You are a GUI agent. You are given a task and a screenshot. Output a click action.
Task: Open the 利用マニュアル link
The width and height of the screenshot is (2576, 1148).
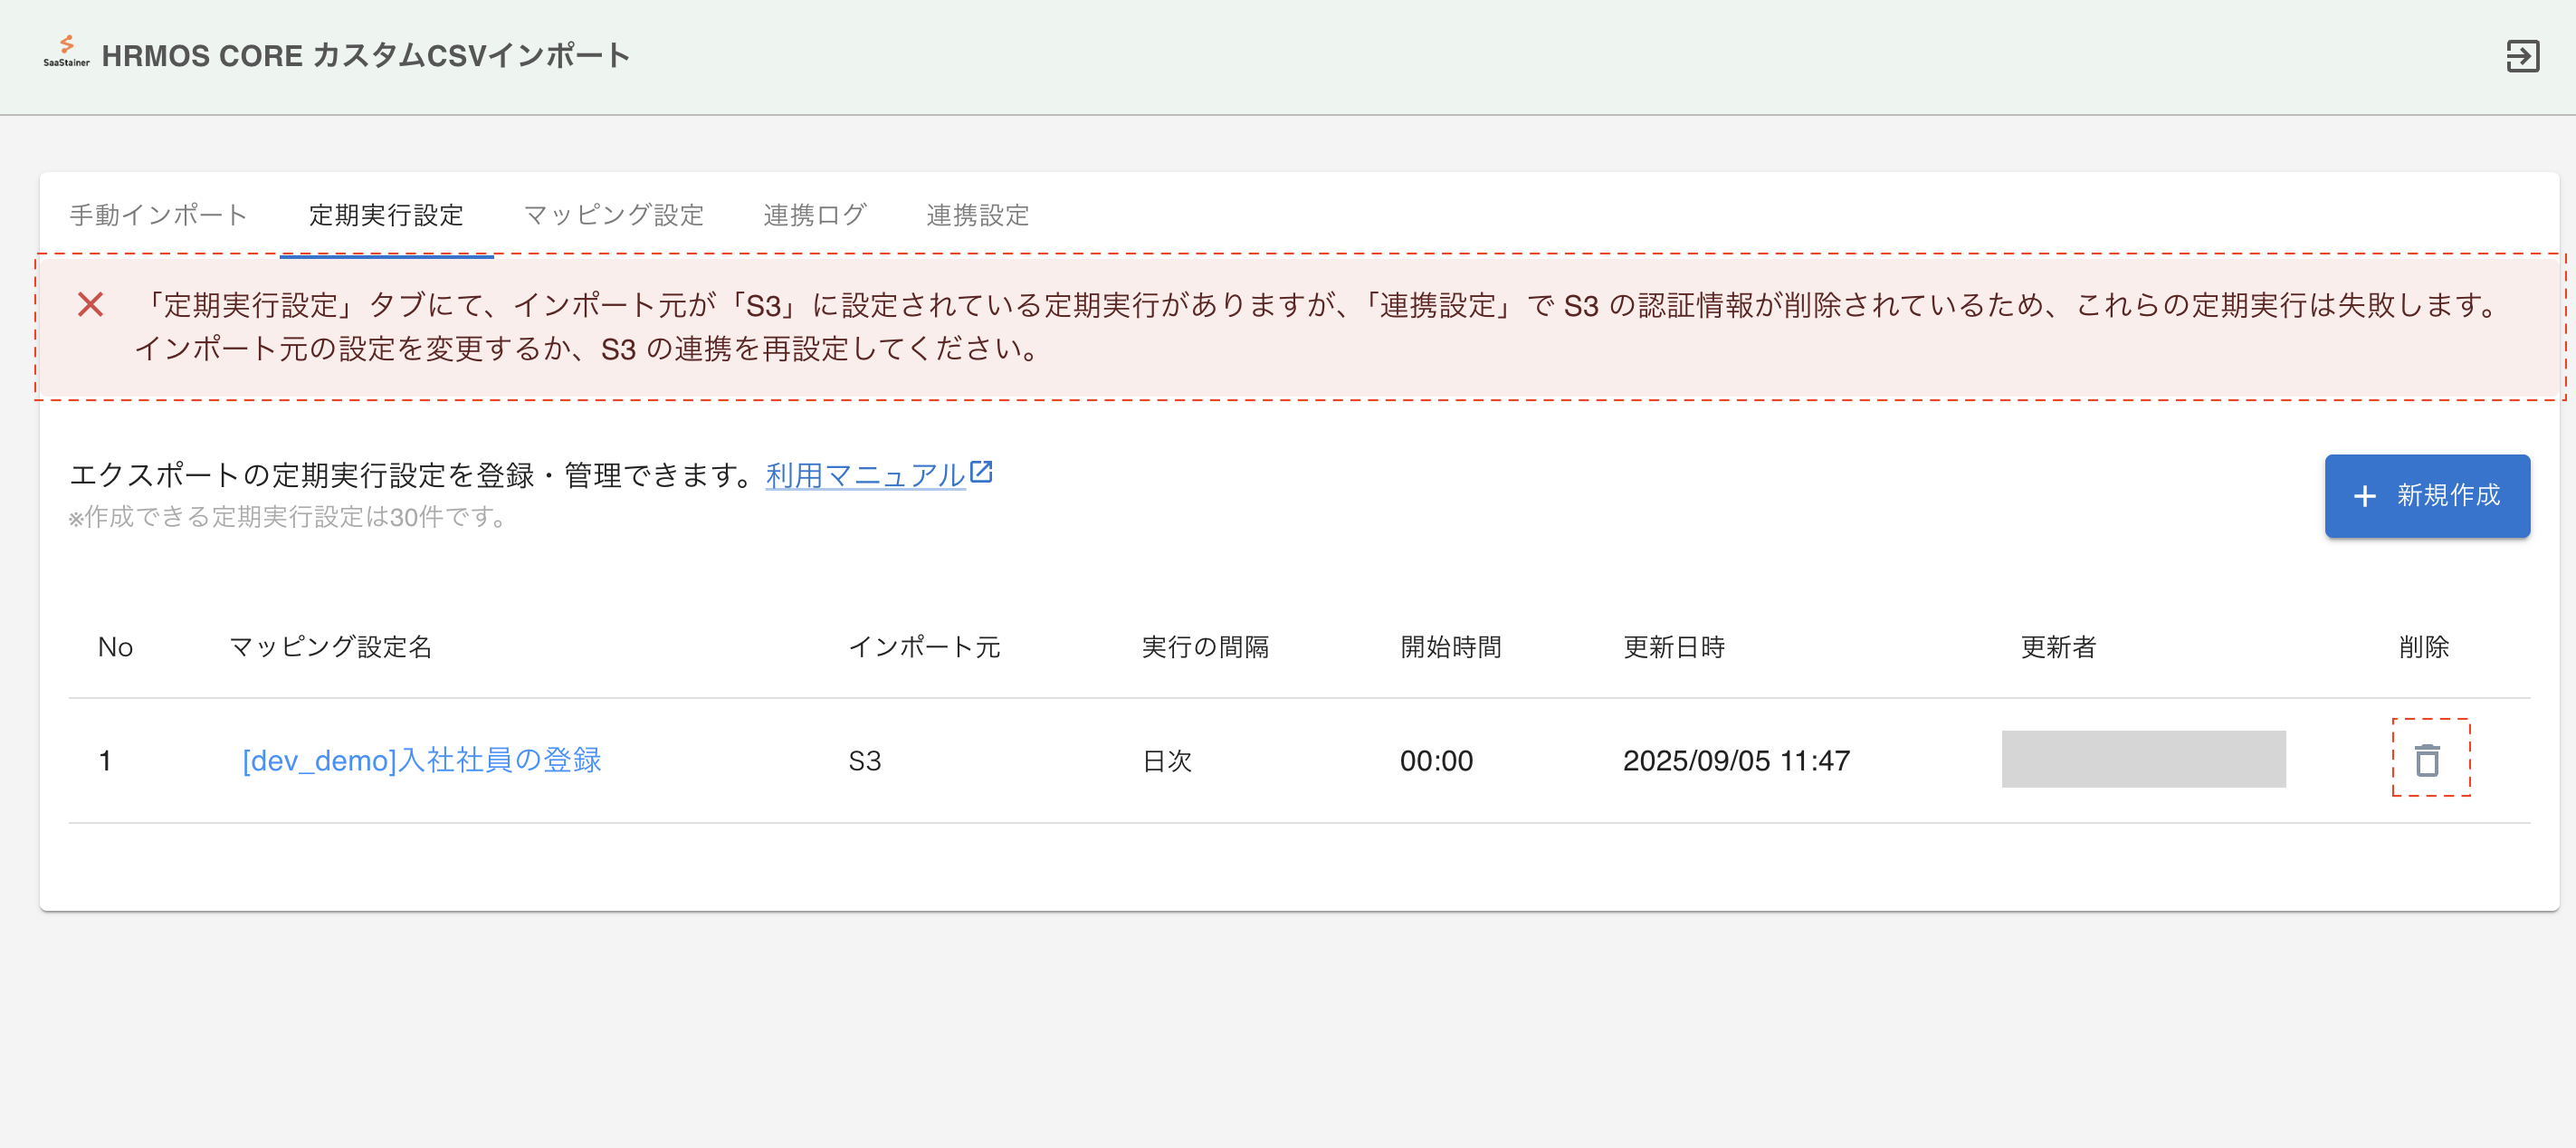click(864, 475)
